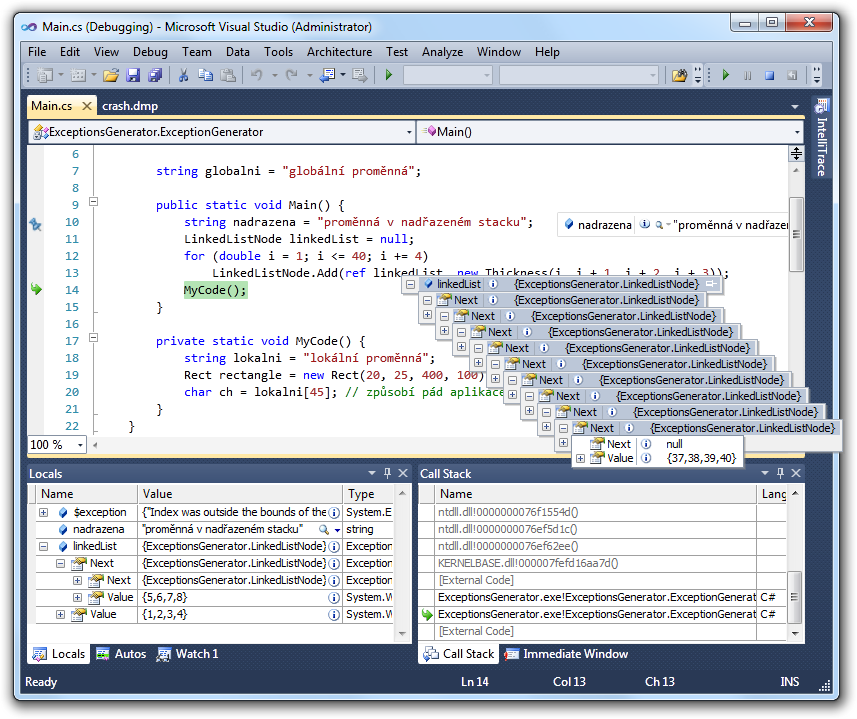This screenshot has width=857, height=719.
Task: Click the Break All pause icon
Action: pos(747,75)
